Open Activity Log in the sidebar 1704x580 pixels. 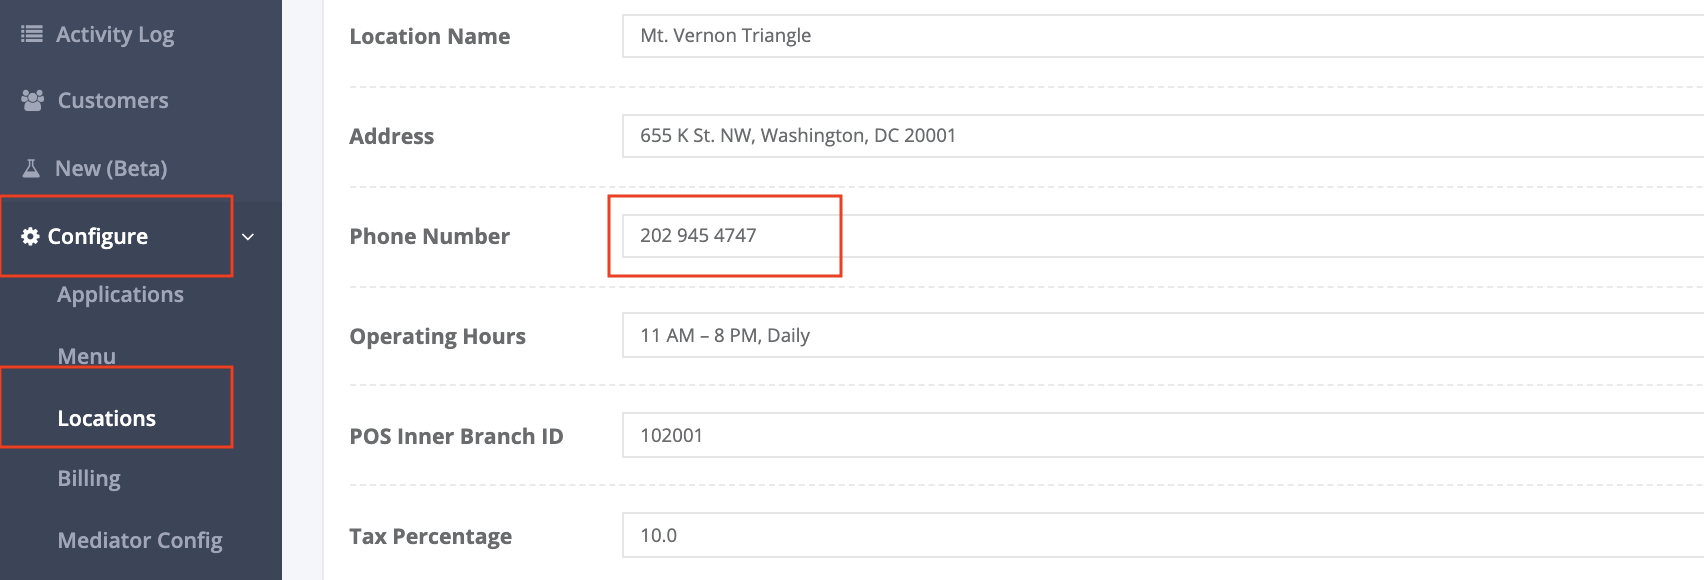tap(115, 34)
